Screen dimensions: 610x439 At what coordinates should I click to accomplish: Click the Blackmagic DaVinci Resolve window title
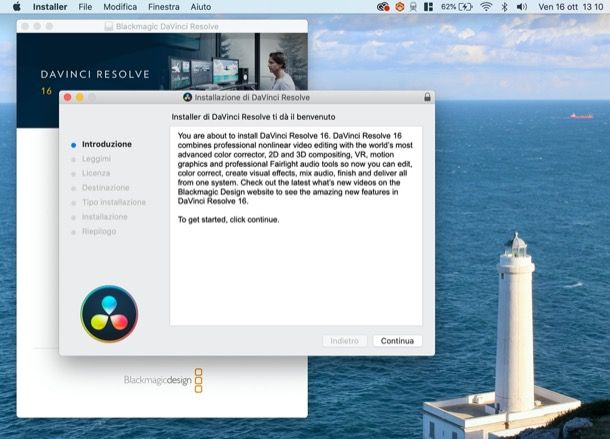pyautogui.click(x=167, y=26)
